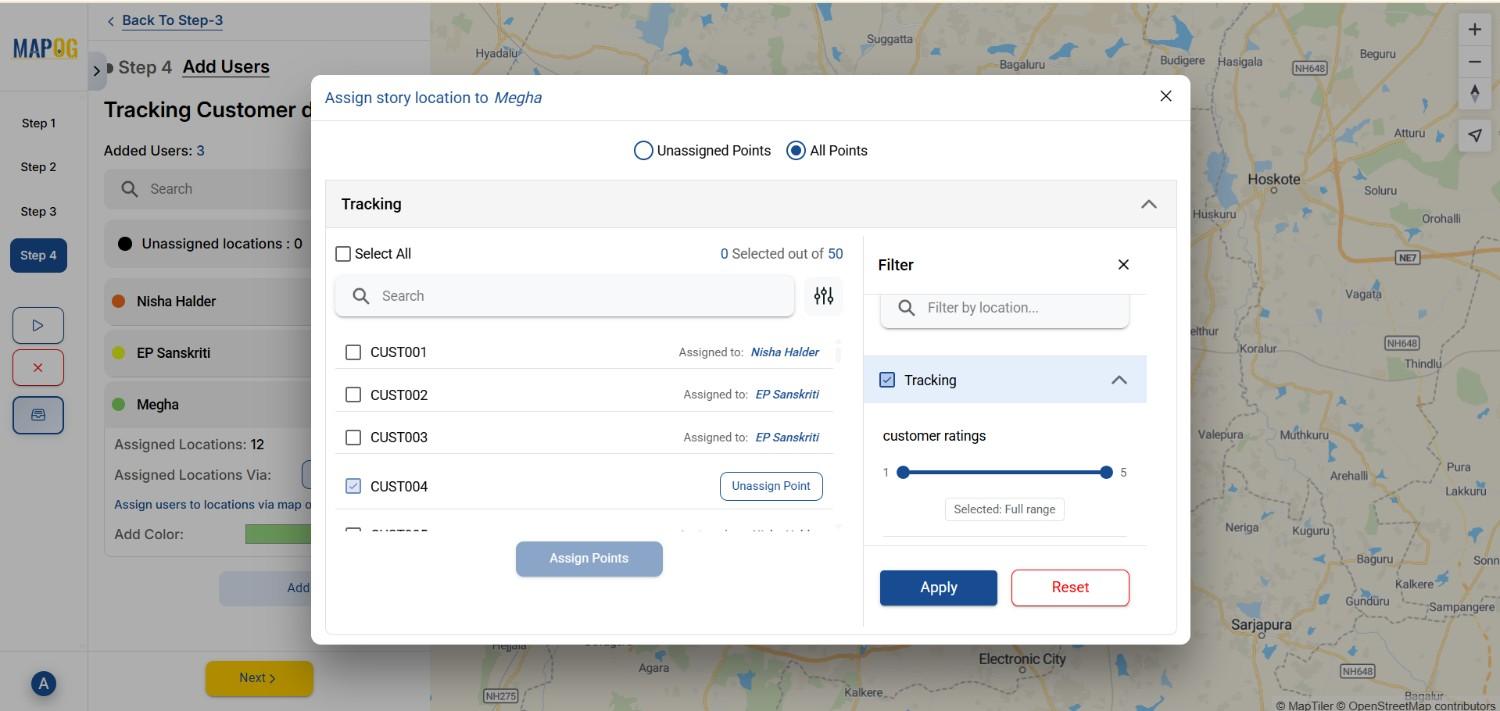Select the Unassigned Points radio button
Screen dimensions: 1500x711
point(642,150)
